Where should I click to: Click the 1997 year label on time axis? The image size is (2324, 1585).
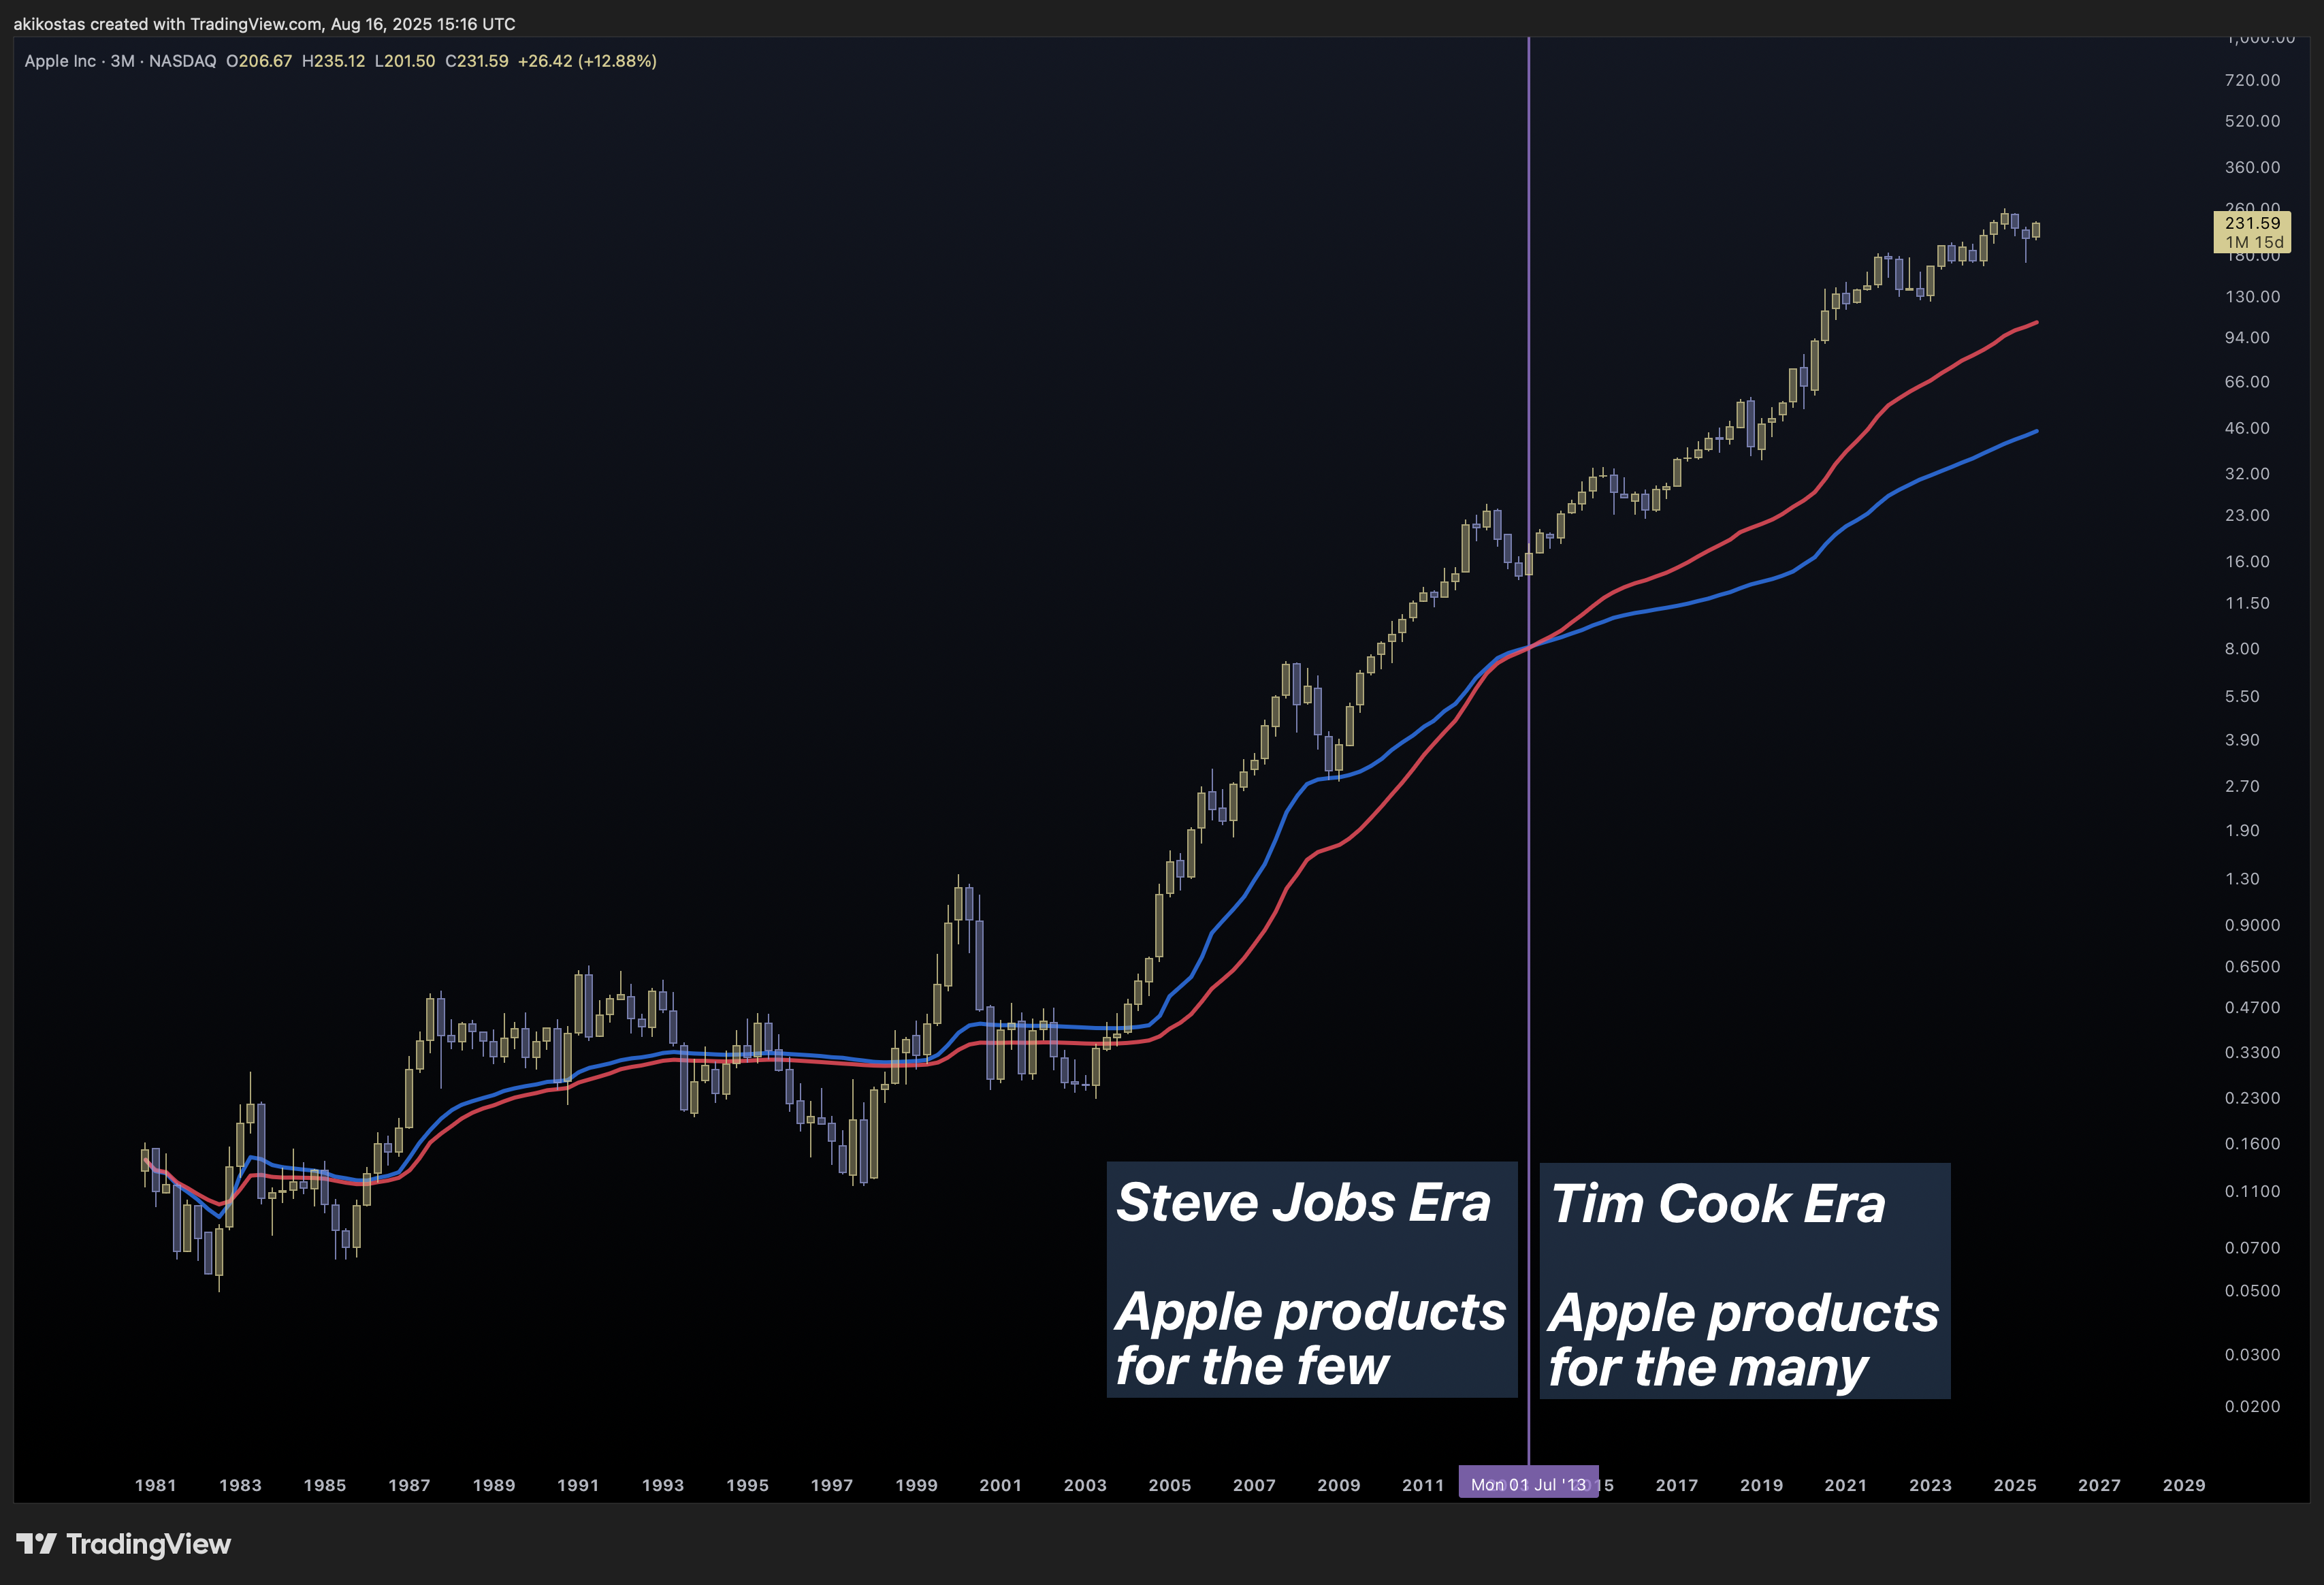point(832,1486)
